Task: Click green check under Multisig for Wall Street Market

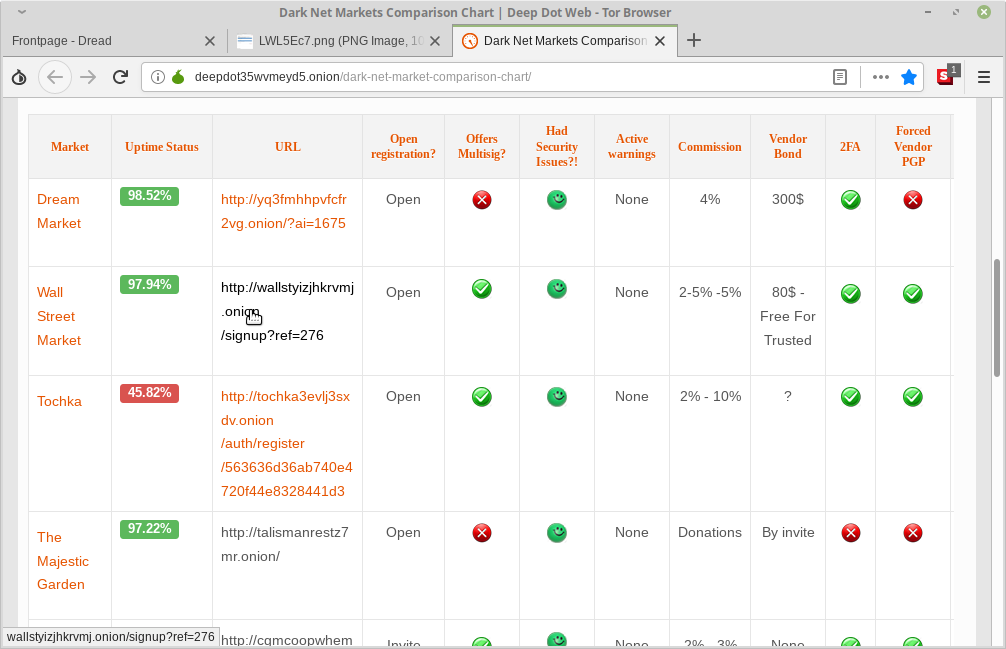Action: 482,289
